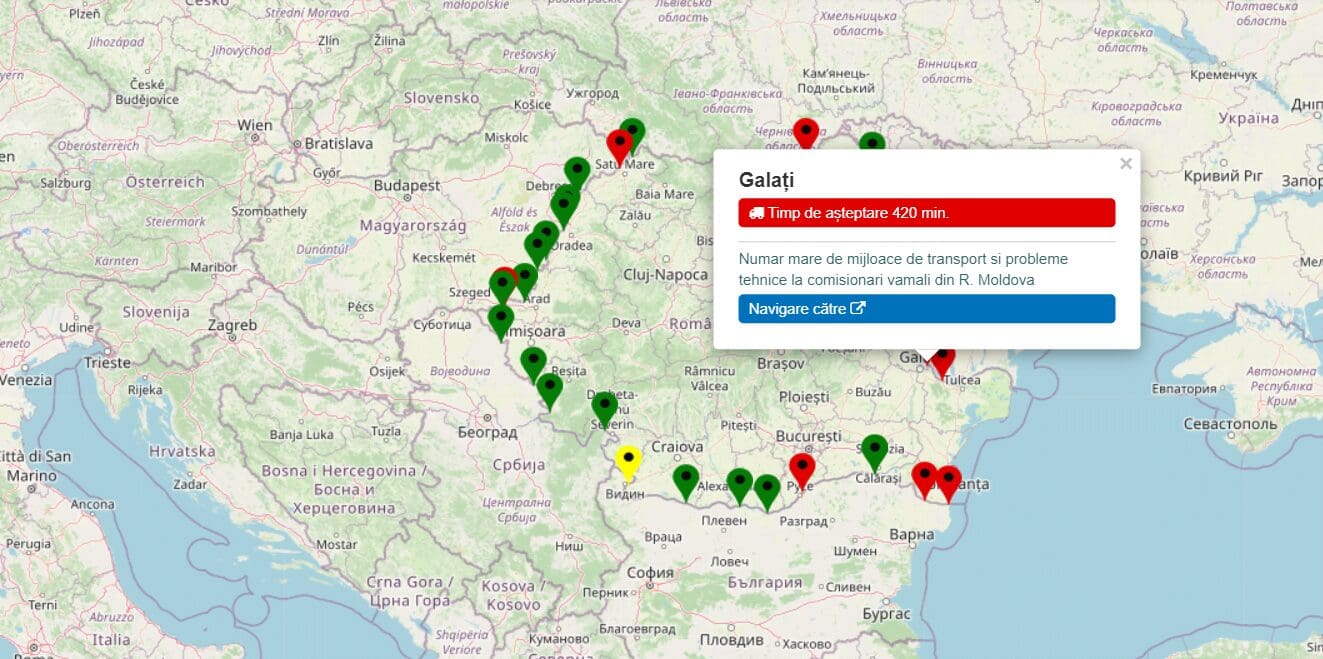1323x659 pixels.
Task: Open the green marker above Pleven
Action: pyautogui.click(x=739, y=484)
